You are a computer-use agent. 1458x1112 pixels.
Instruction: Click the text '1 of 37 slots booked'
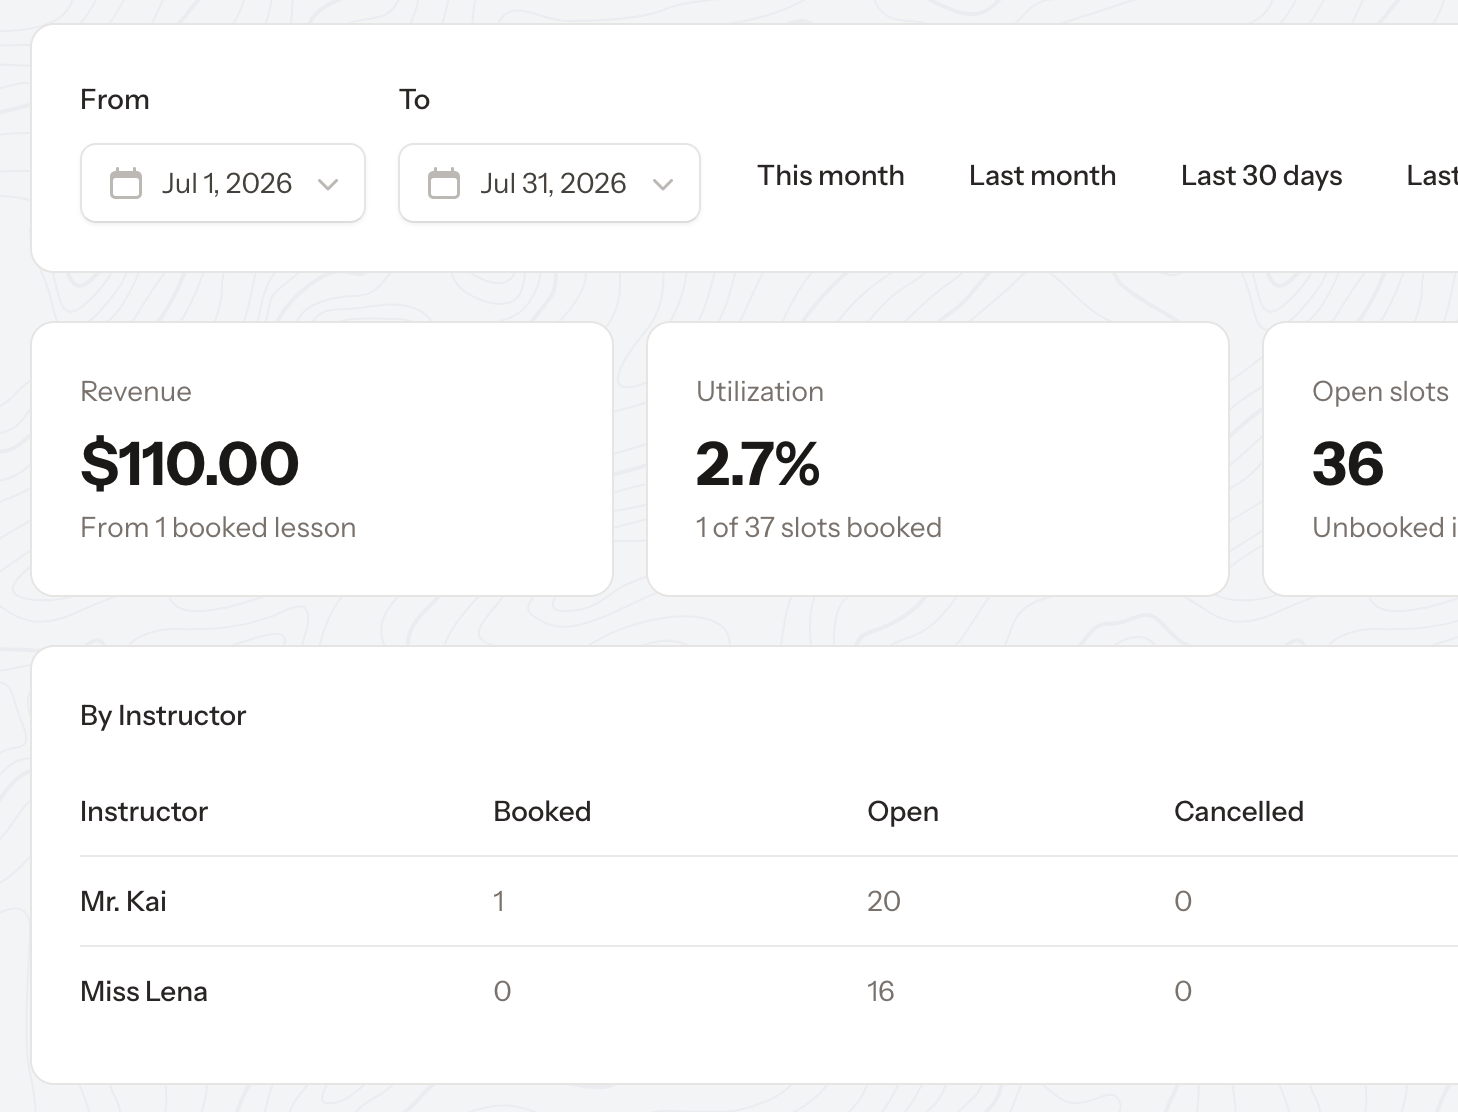[819, 527]
